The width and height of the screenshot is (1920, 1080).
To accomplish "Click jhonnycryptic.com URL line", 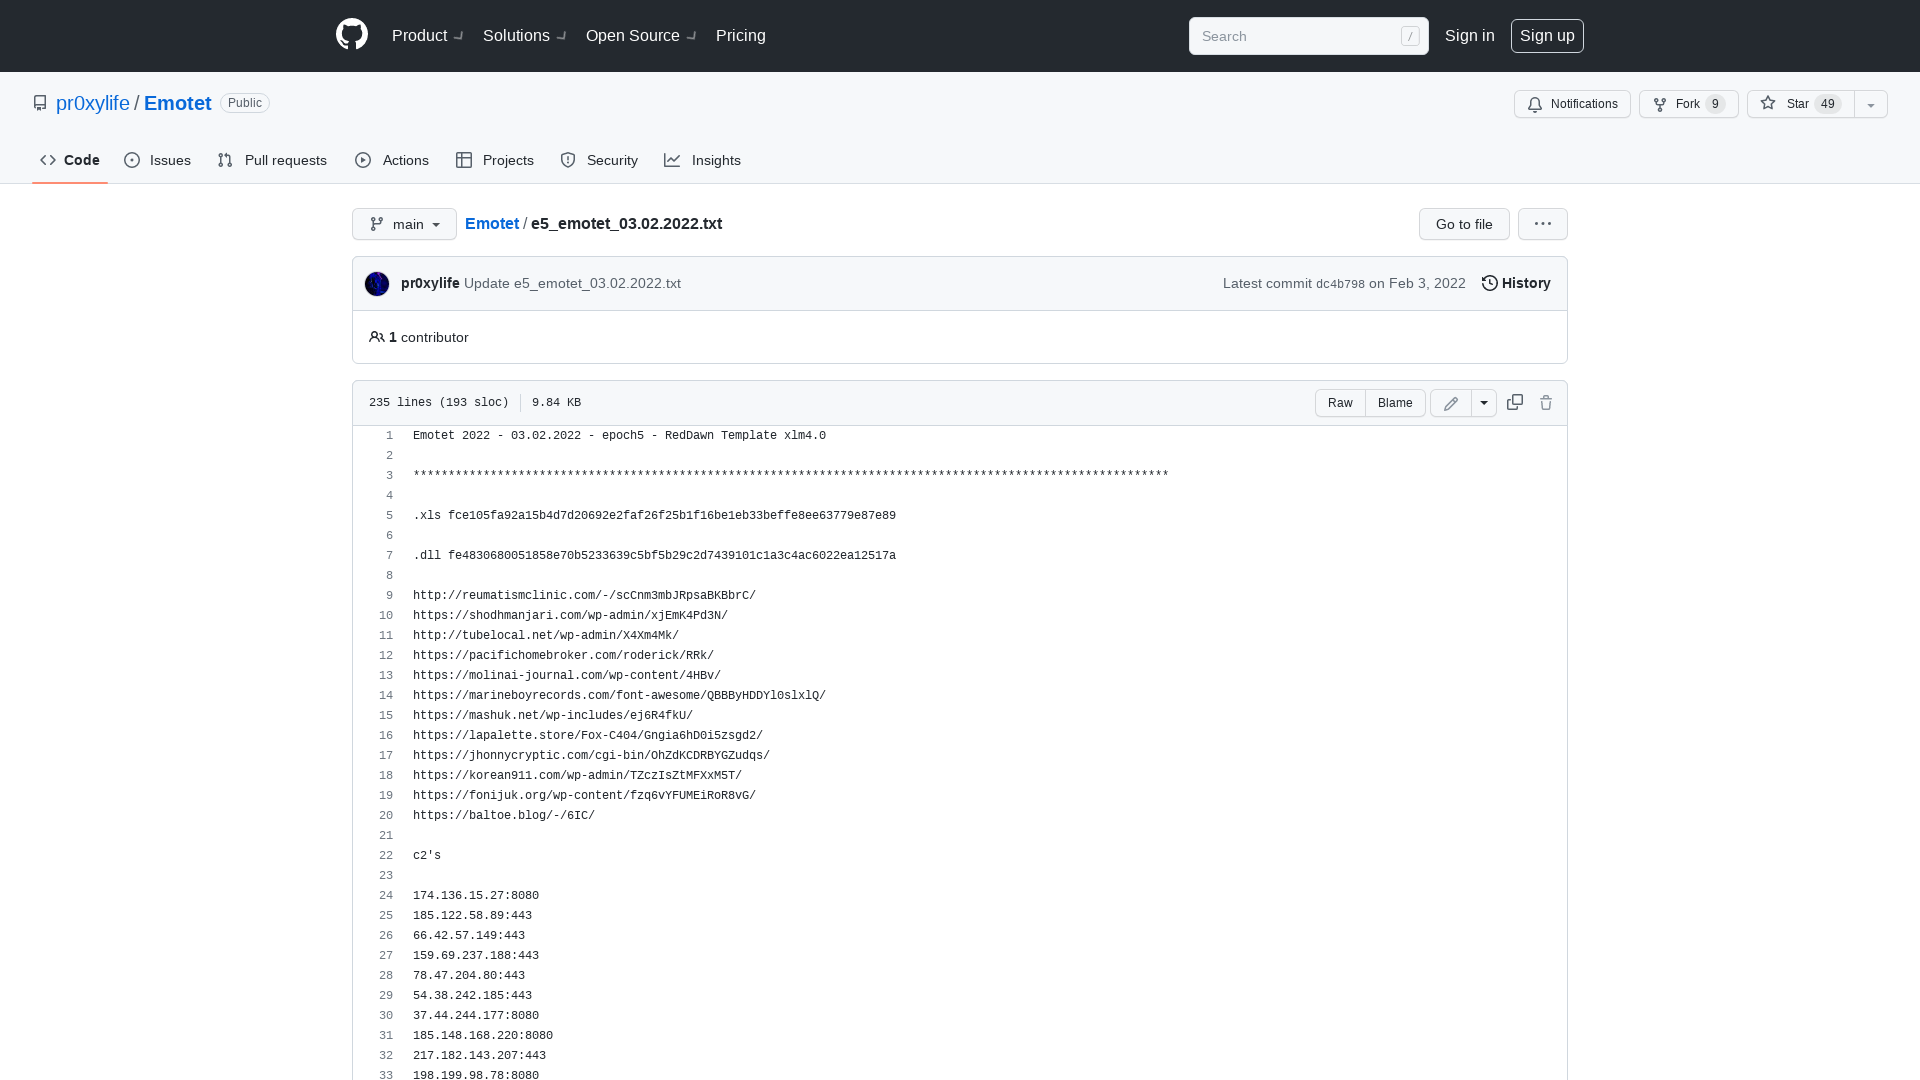I will coord(591,756).
